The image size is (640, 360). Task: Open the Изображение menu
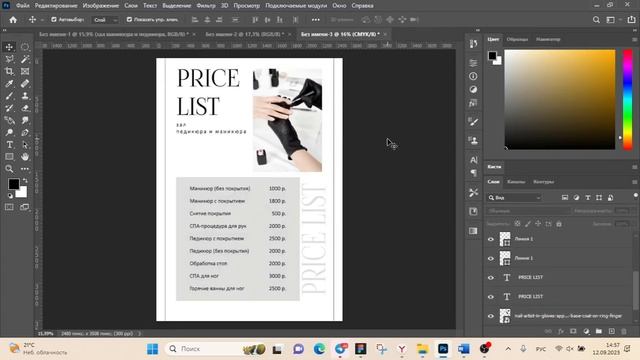[x=101, y=6]
